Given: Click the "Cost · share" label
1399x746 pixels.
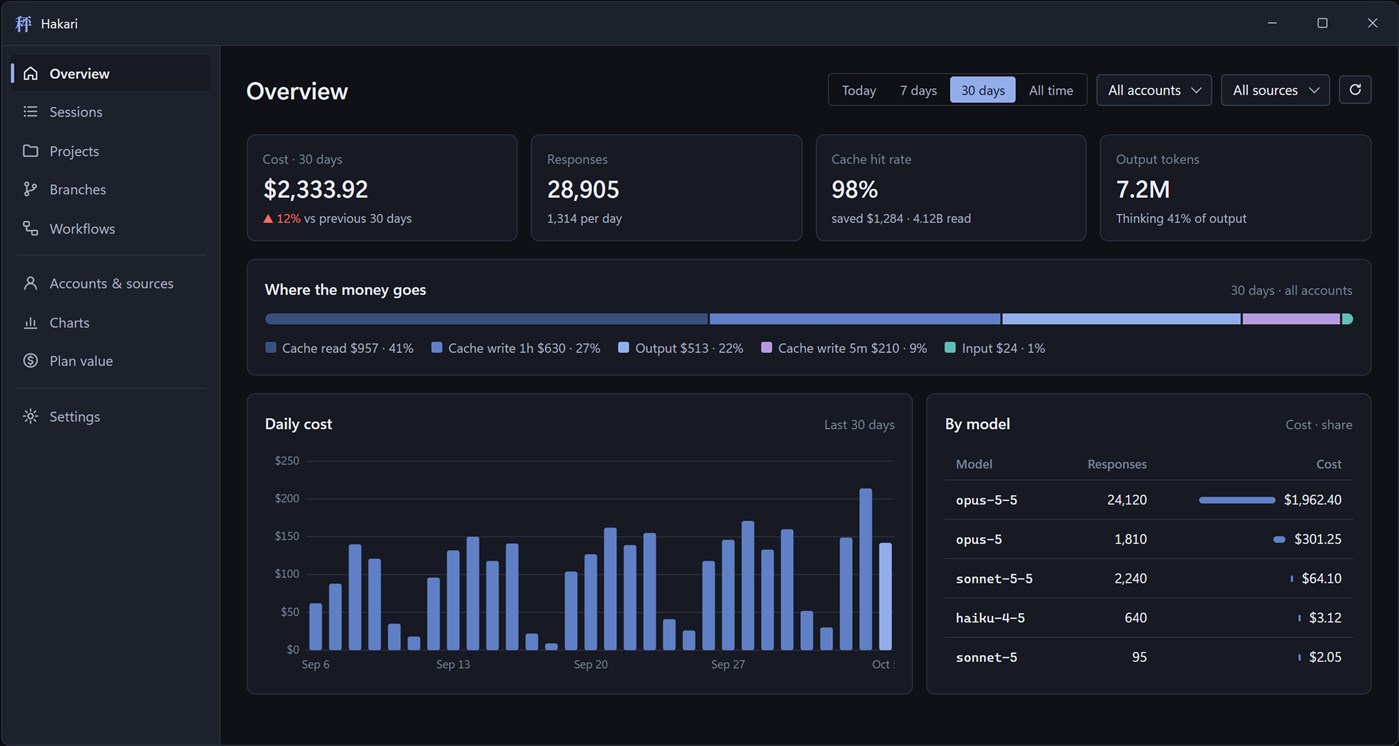Looking at the screenshot, I should pyautogui.click(x=1319, y=425).
